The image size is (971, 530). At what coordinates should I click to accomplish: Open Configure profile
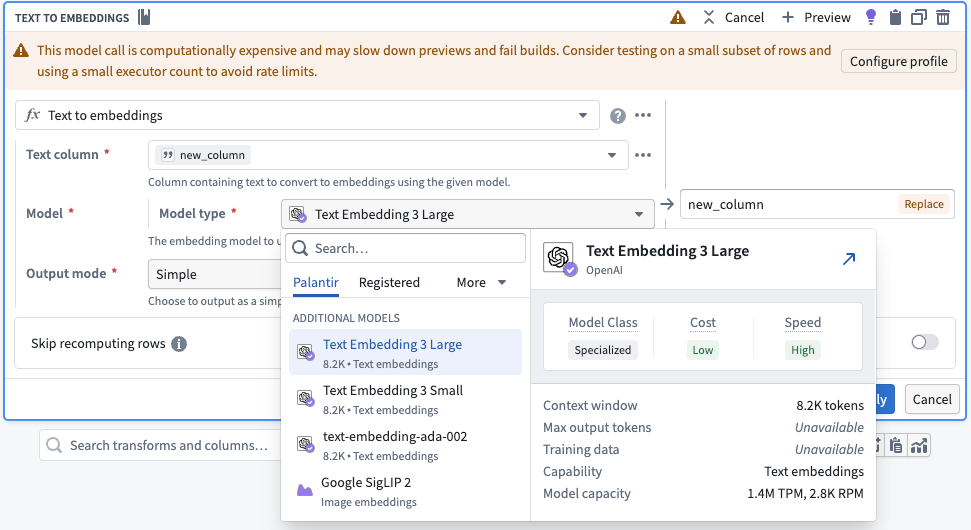[x=899, y=61]
